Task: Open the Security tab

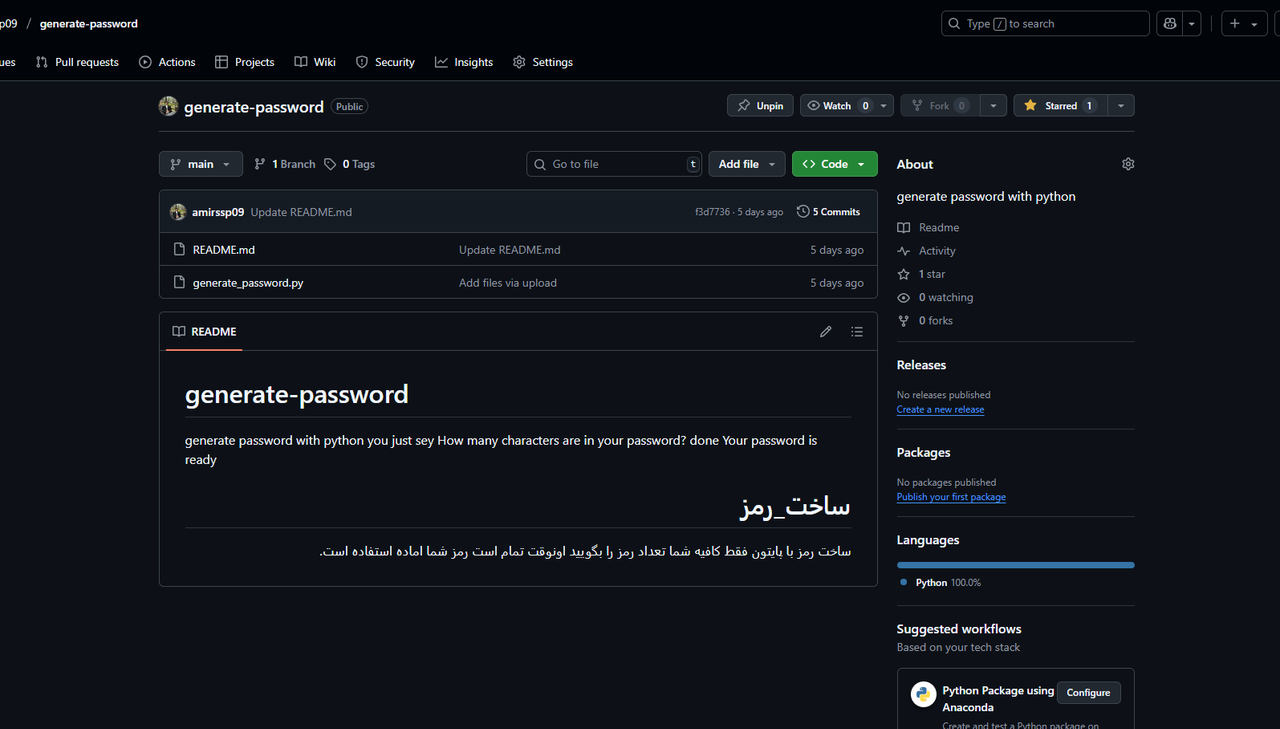Action: coord(385,62)
